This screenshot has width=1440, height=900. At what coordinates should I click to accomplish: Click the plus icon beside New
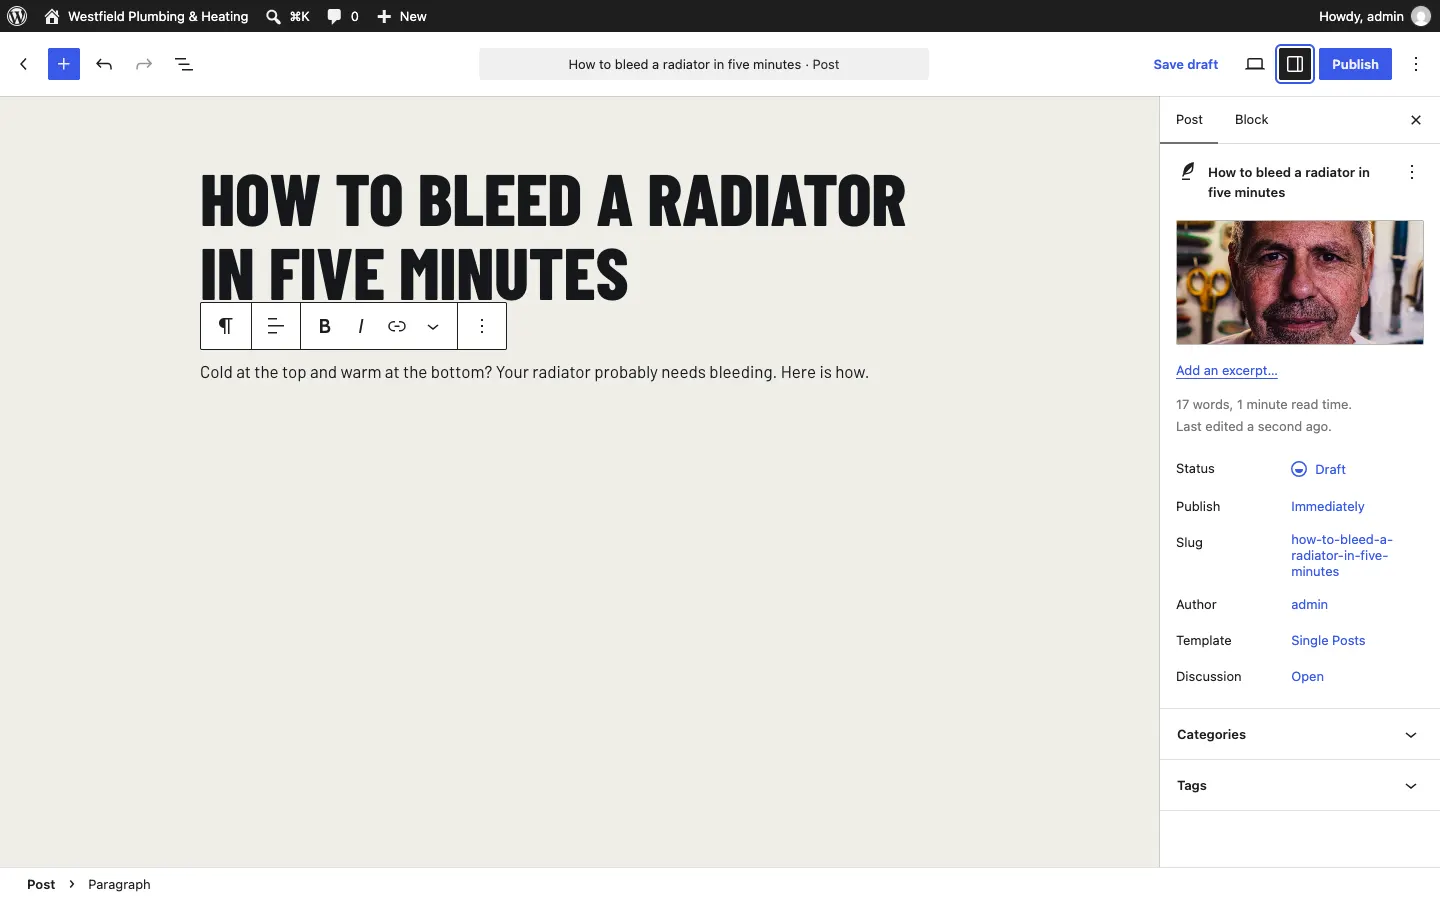coord(384,16)
